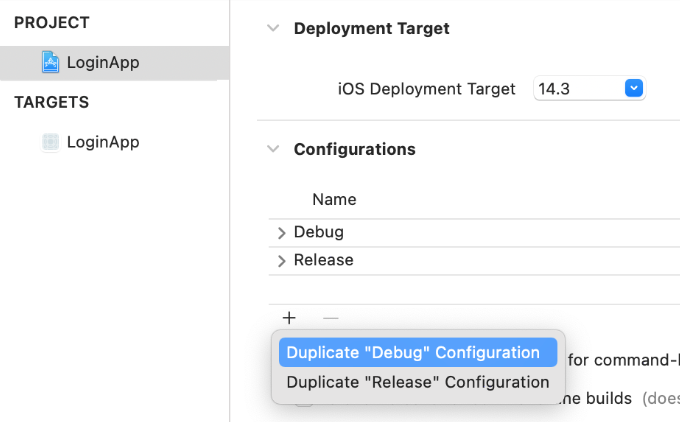The image size is (680, 422).
Task: Open iOS Deployment Target dropdown arrow
Action: (x=633, y=89)
